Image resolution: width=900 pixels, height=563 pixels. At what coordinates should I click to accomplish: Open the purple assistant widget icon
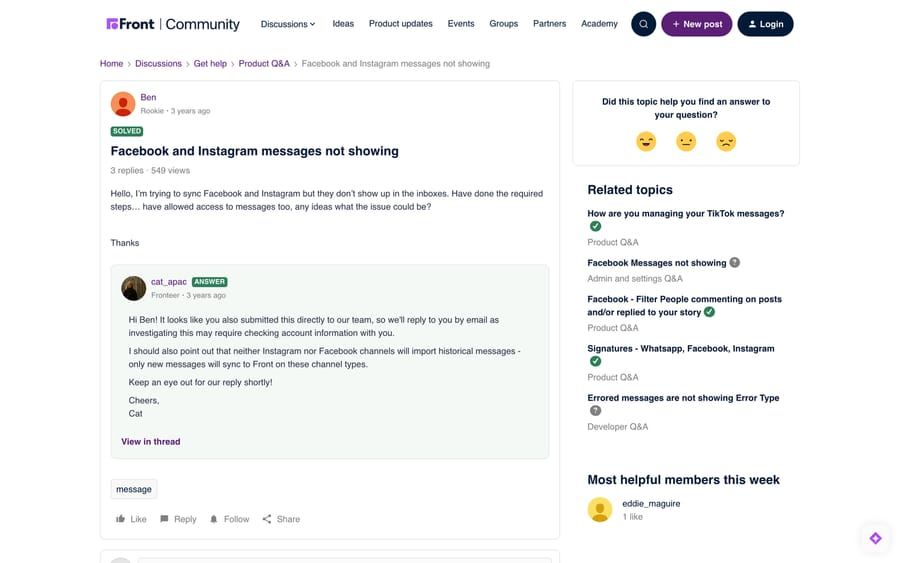coord(875,538)
